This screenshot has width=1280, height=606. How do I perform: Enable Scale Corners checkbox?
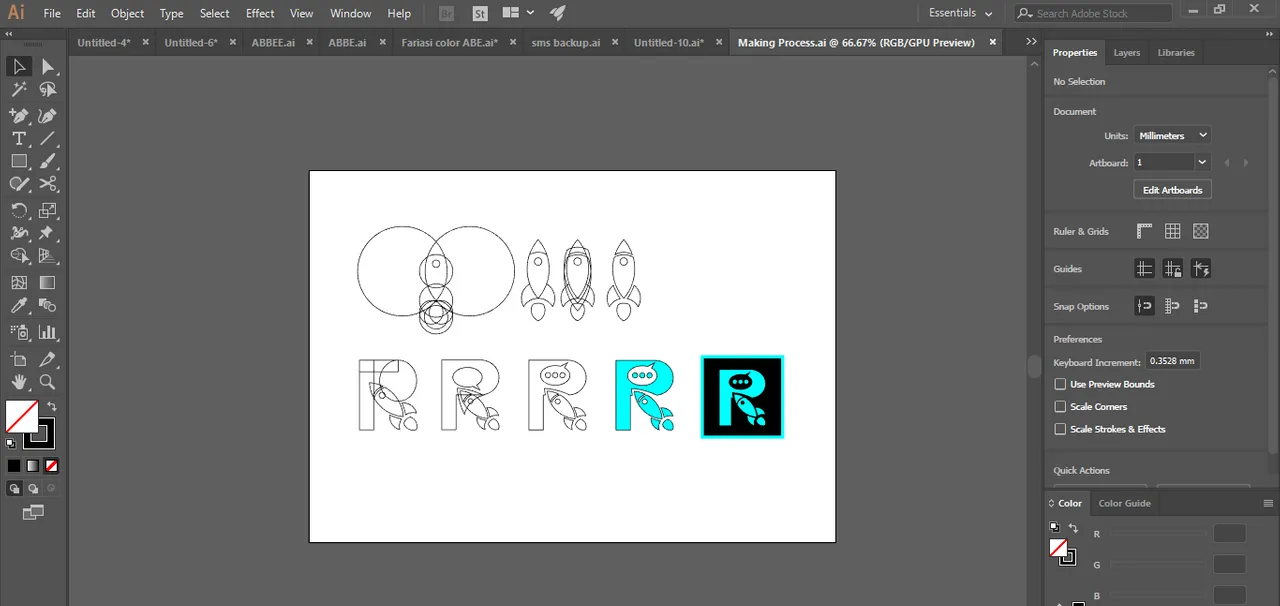click(1060, 407)
